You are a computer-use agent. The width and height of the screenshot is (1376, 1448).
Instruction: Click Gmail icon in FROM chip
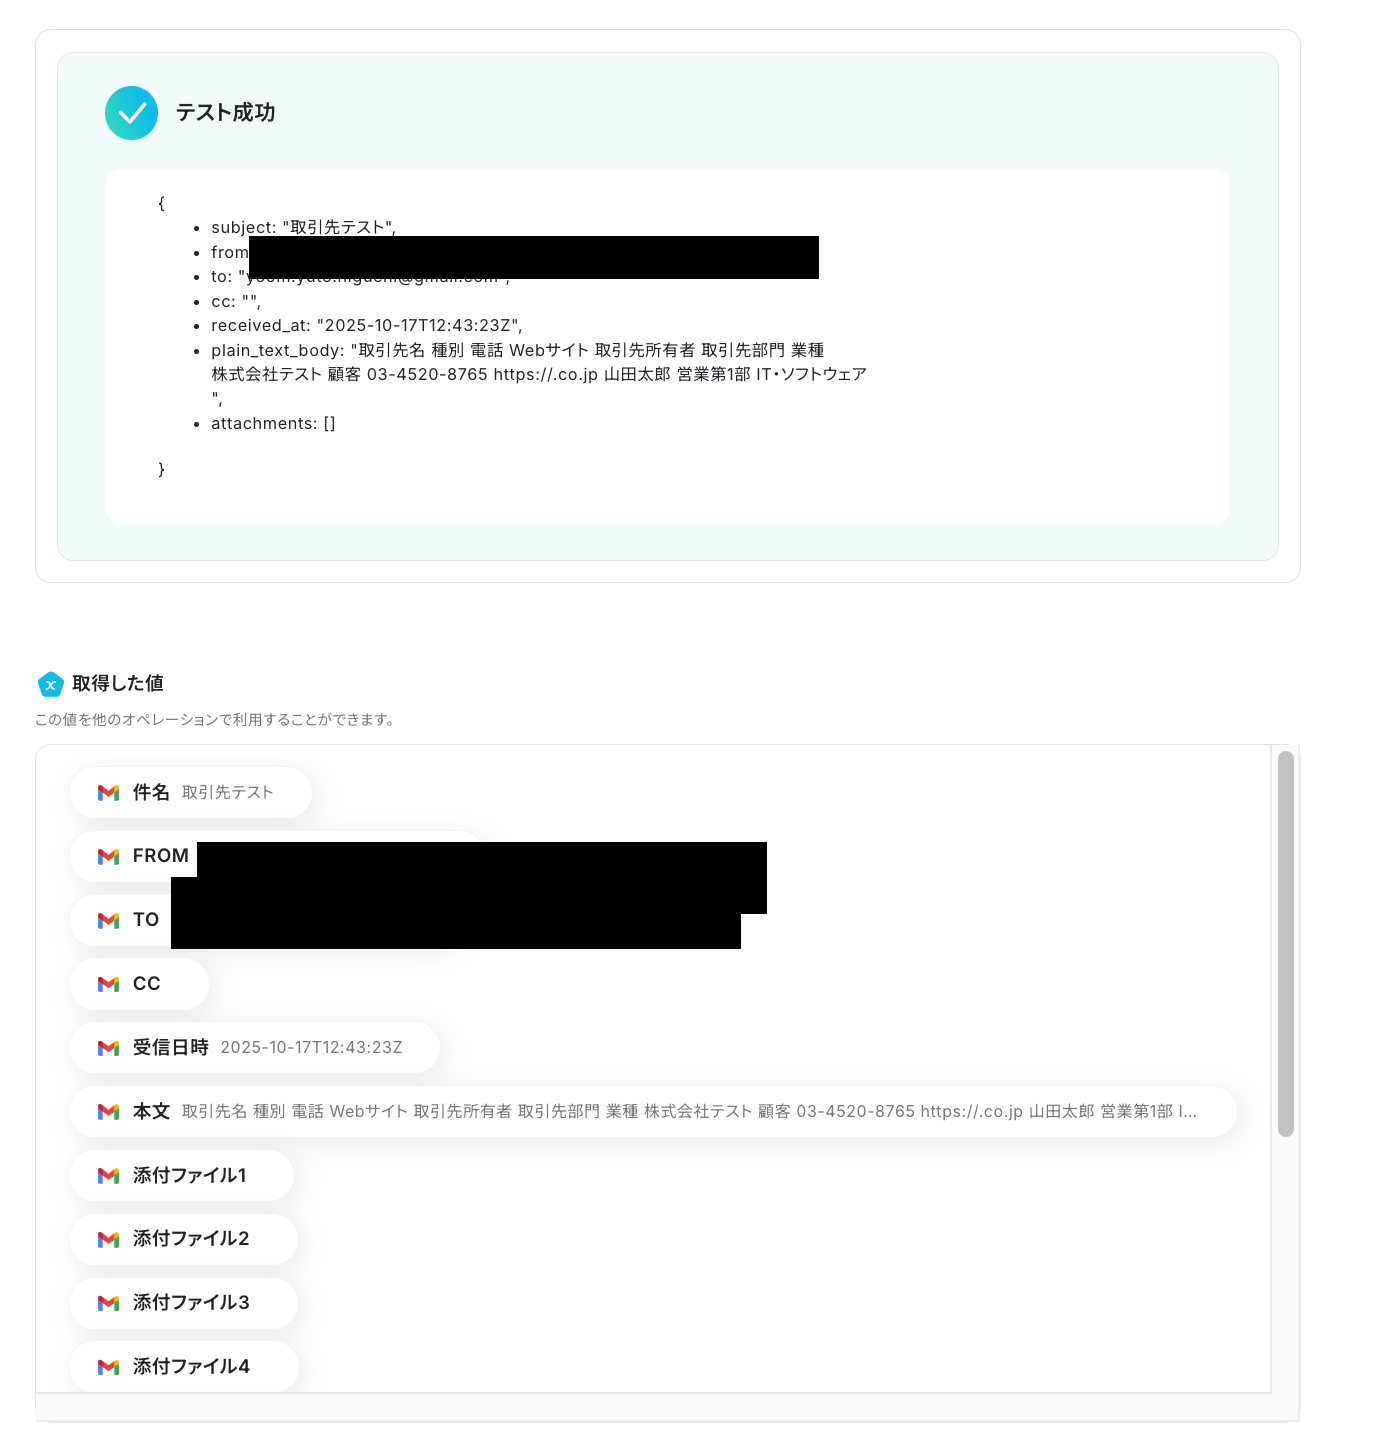(109, 857)
